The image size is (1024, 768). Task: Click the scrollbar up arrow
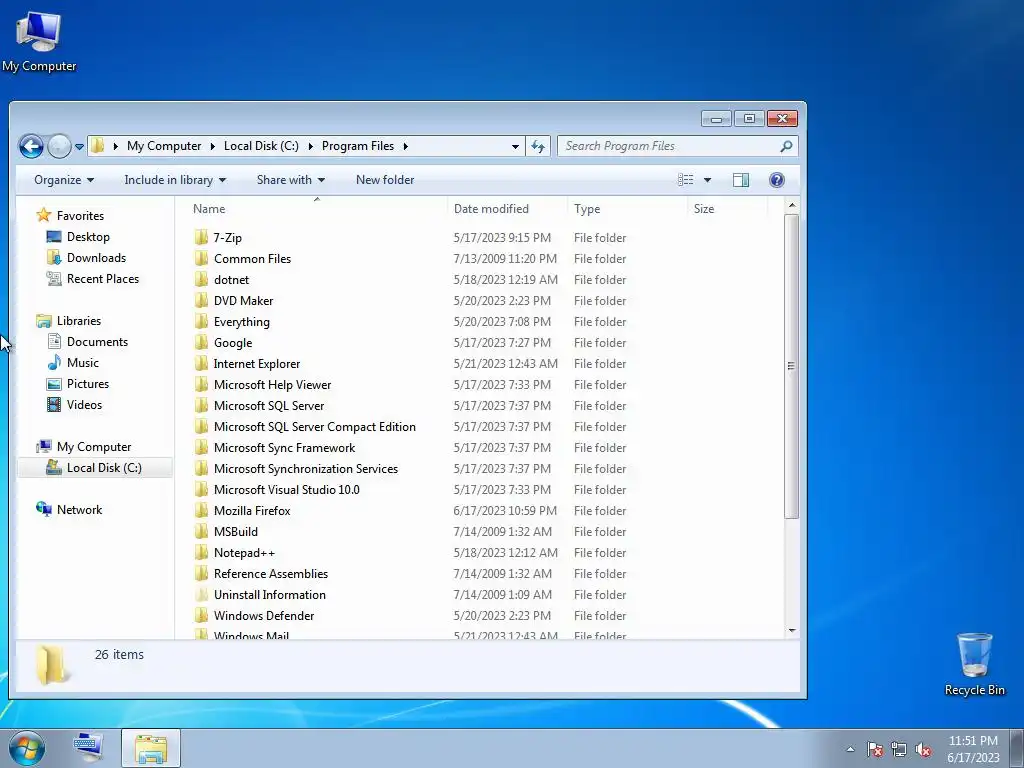tap(792, 206)
